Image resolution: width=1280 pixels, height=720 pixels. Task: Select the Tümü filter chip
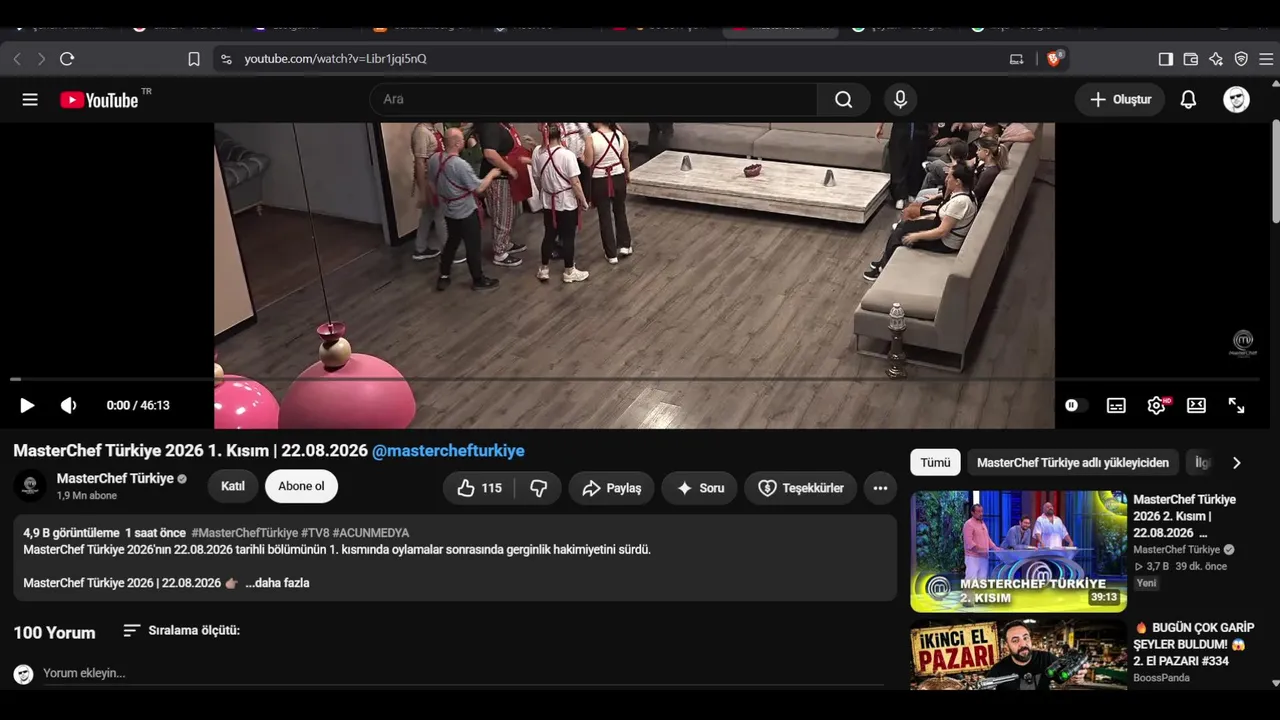(x=935, y=463)
